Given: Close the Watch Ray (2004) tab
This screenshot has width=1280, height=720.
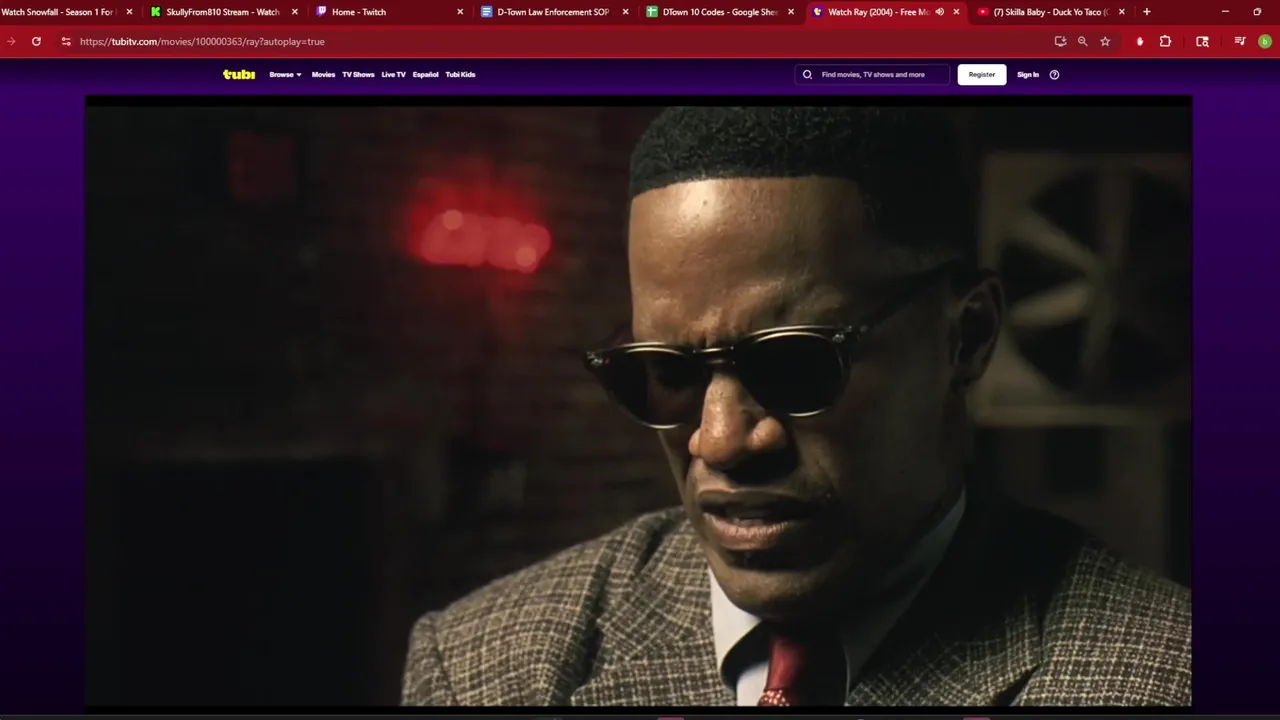Looking at the screenshot, I should pyautogui.click(x=956, y=12).
